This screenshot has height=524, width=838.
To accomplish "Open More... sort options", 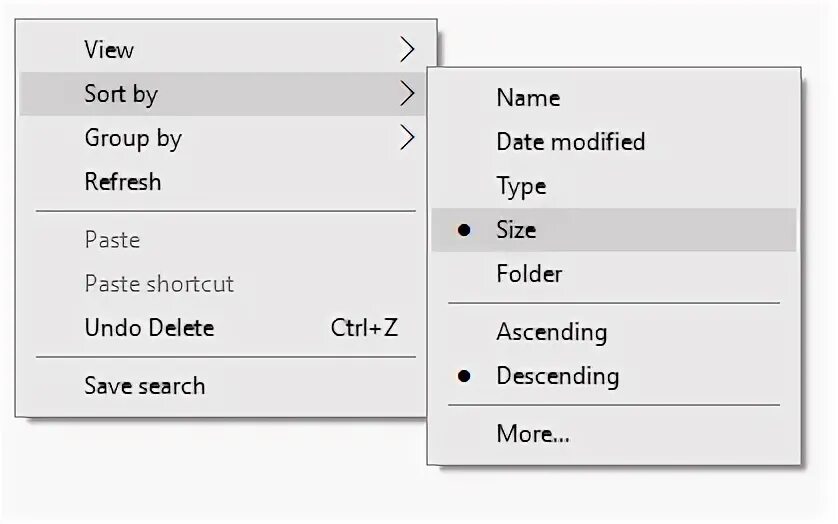I will click(x=532, y=434).
